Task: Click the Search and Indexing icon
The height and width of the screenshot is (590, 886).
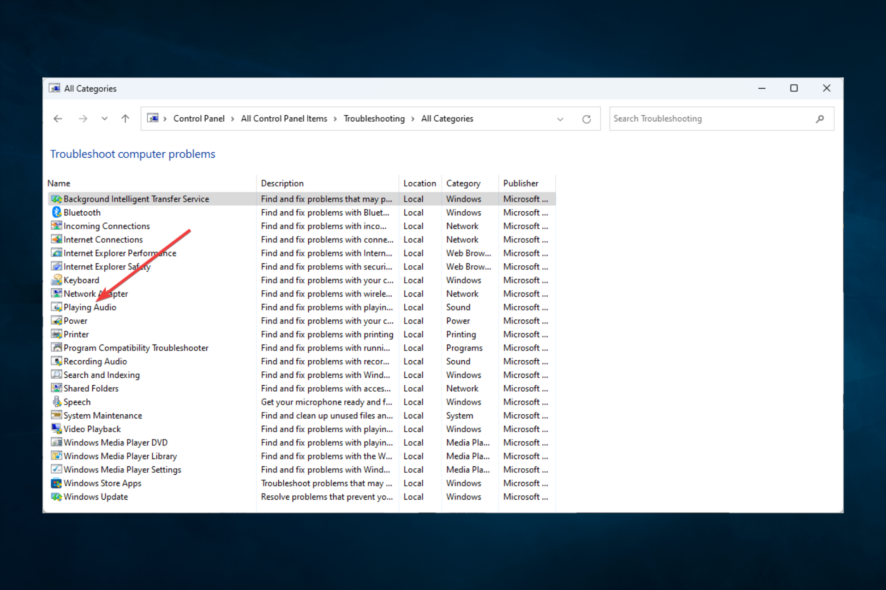Action: (x=57, y=375)
